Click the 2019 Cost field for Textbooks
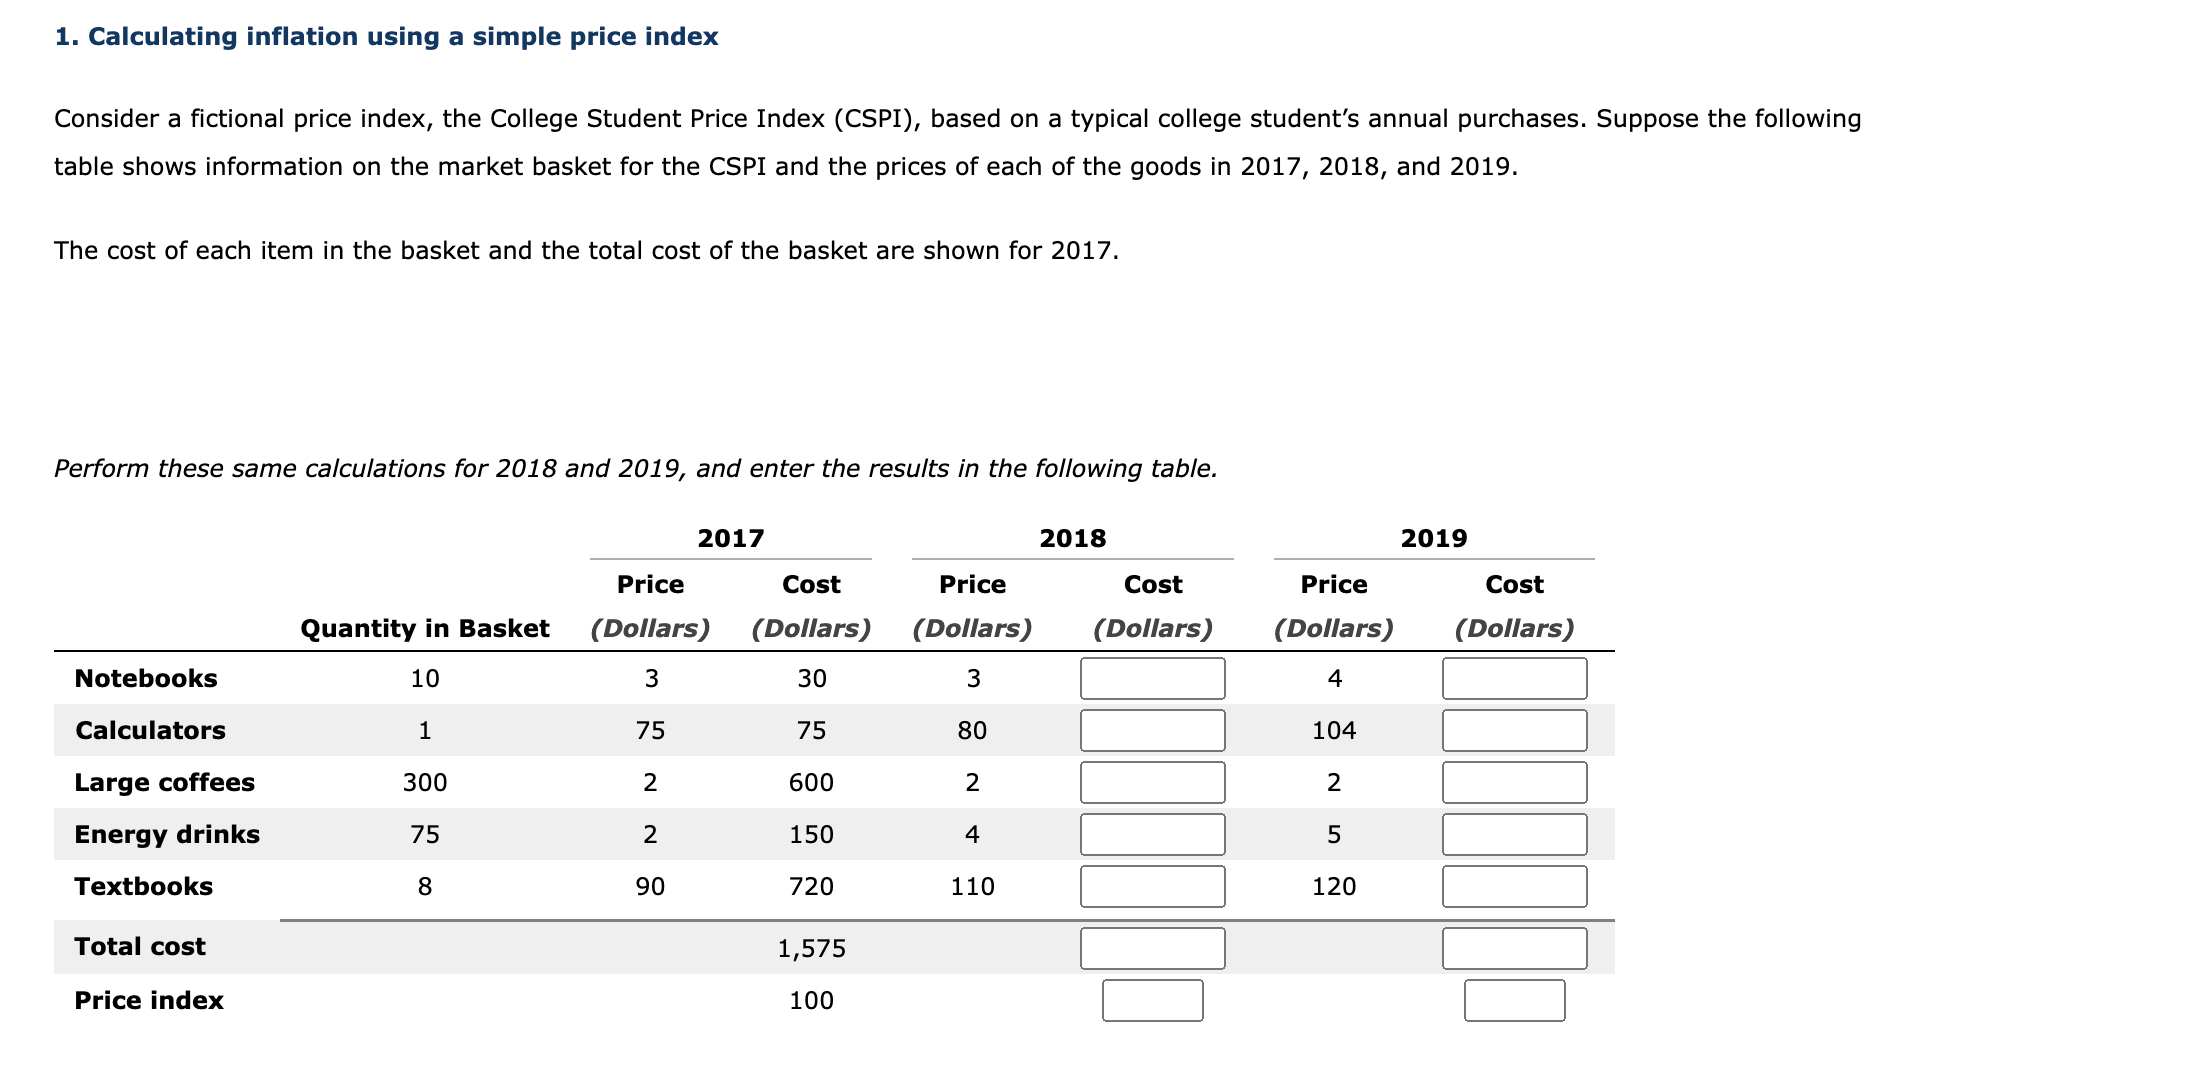 coord(1513,886)
